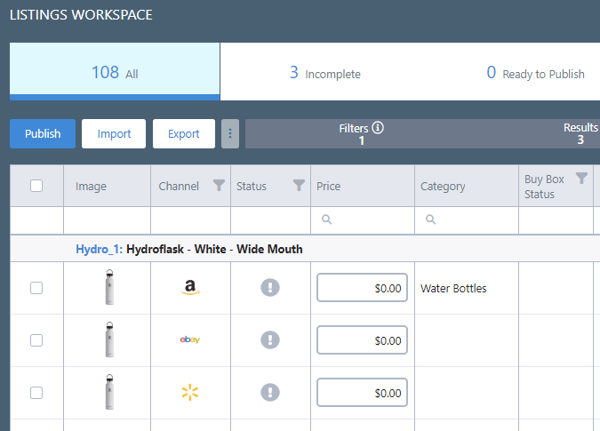Click the Amazon channel logo icon

click(x=190, y=288)
